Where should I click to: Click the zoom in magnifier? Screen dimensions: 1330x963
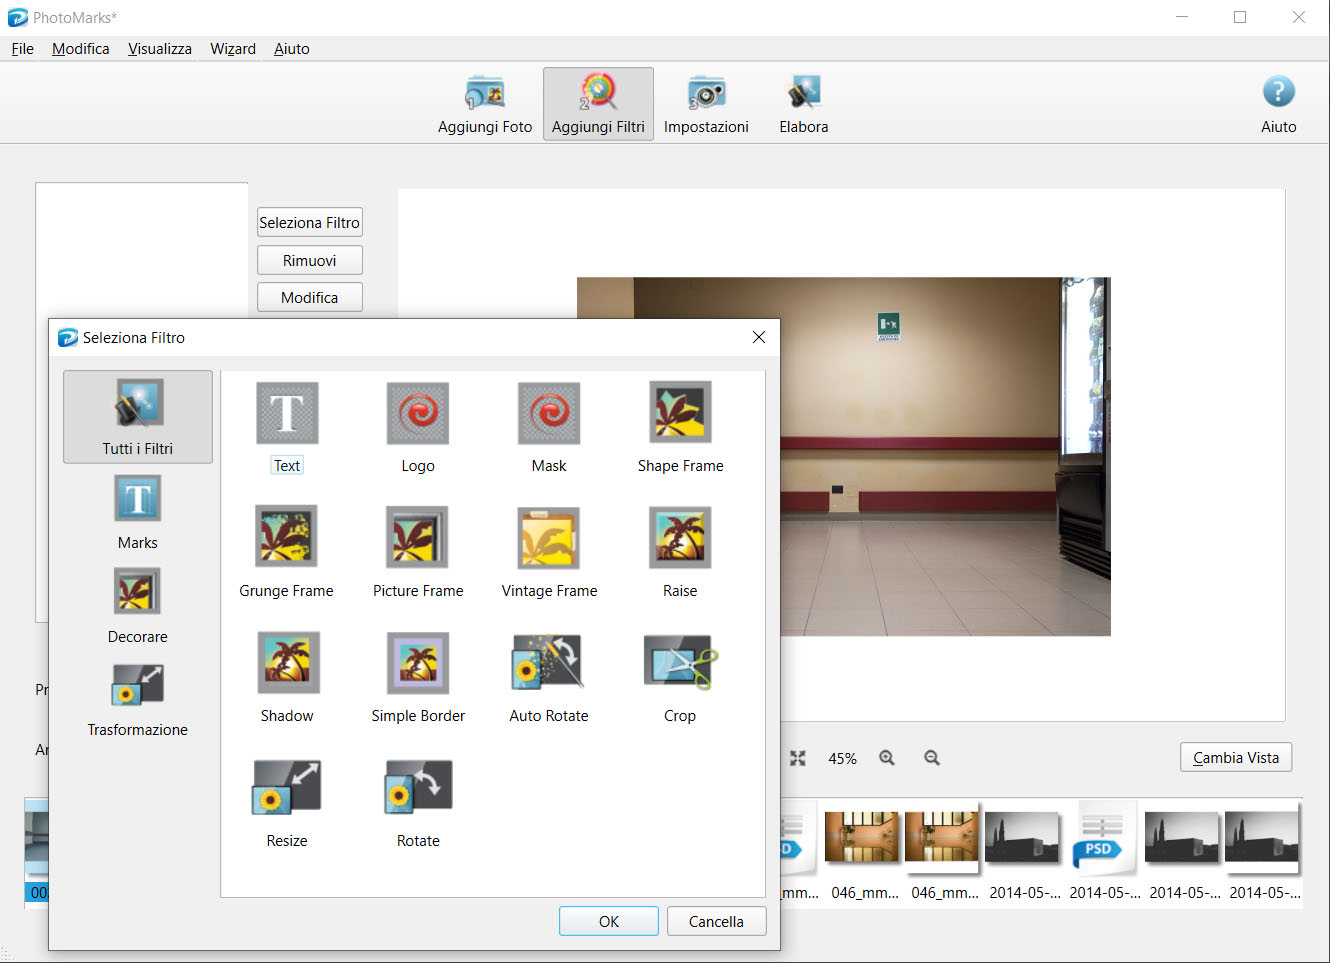(x=887, y=758)
